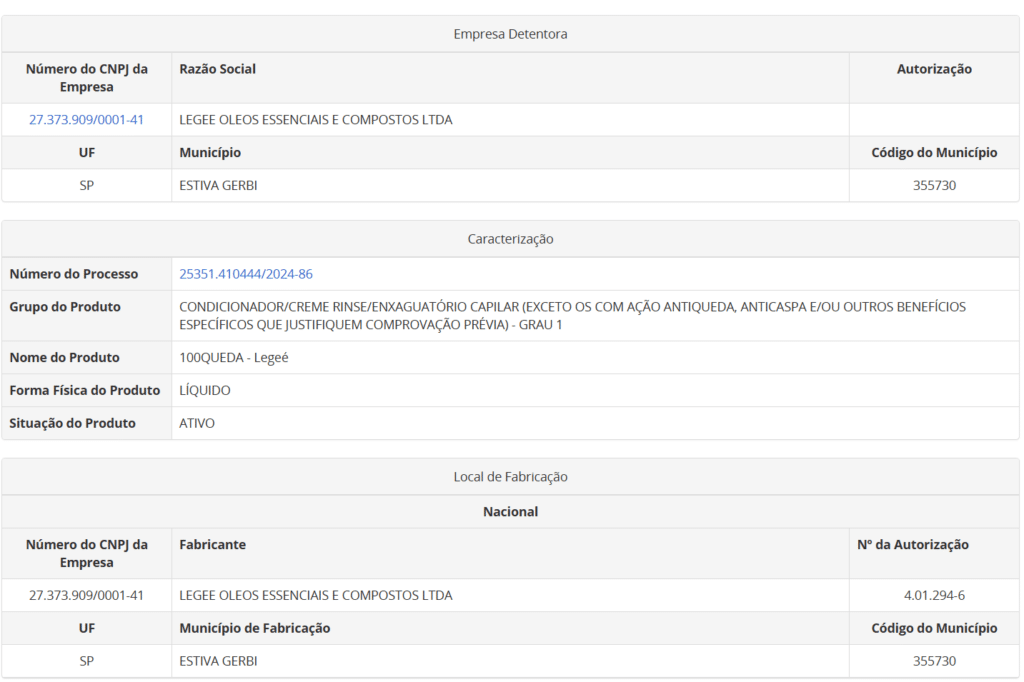Click the LÍQUIDO physical form value
The width and height of the screenshot is (1024, 682).
click(x=204, y=391)
